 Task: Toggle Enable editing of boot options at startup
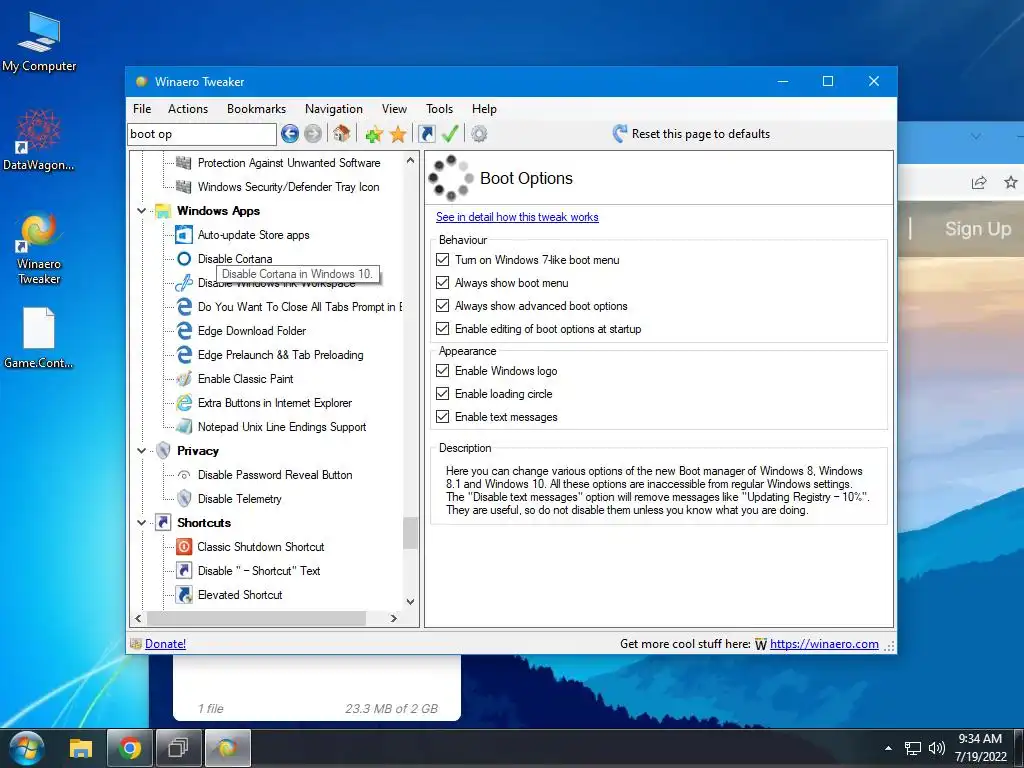(443, 328)
